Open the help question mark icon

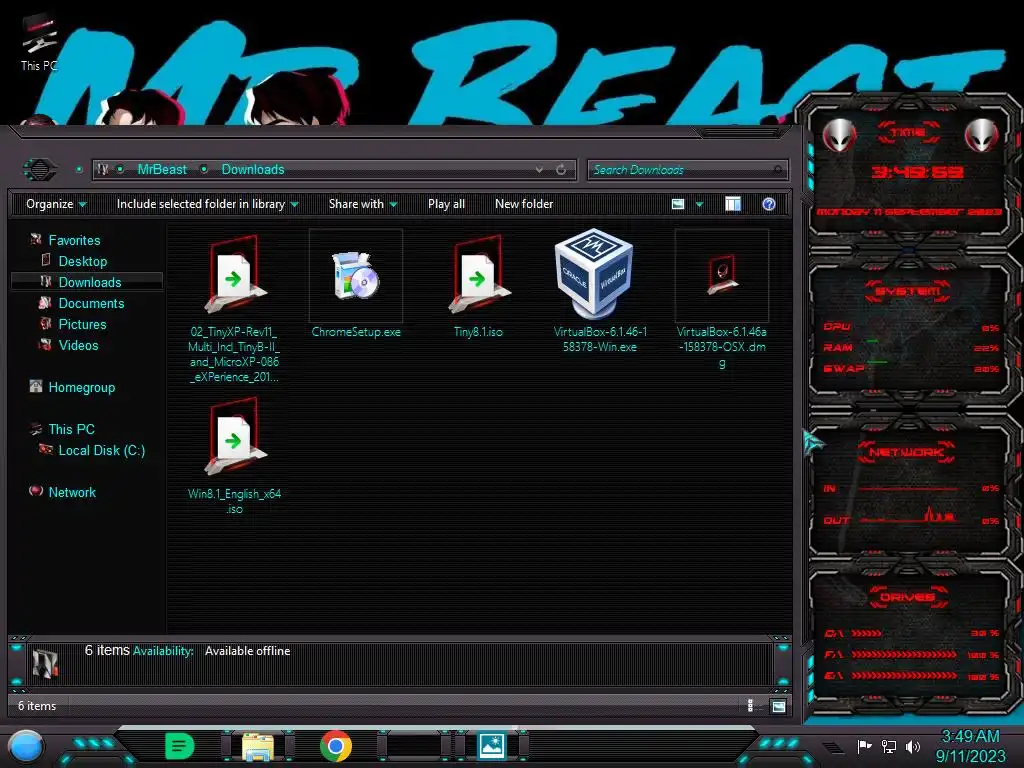(x=769, y=204)
